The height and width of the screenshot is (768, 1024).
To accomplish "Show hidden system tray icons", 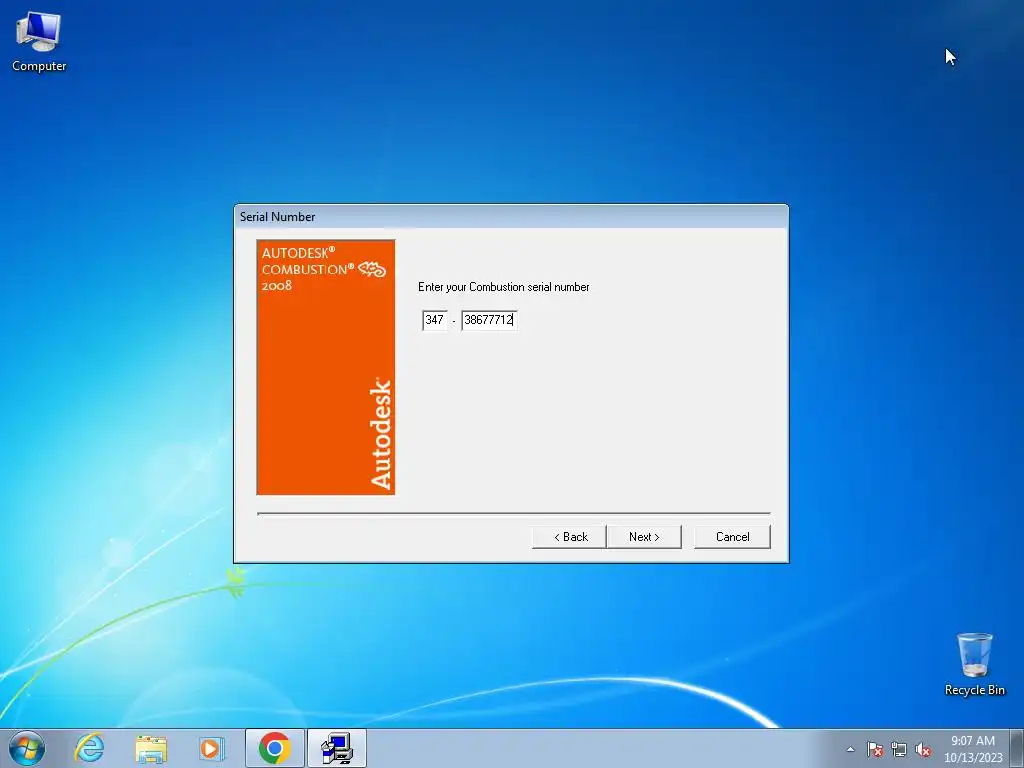I will click(850, 749).
